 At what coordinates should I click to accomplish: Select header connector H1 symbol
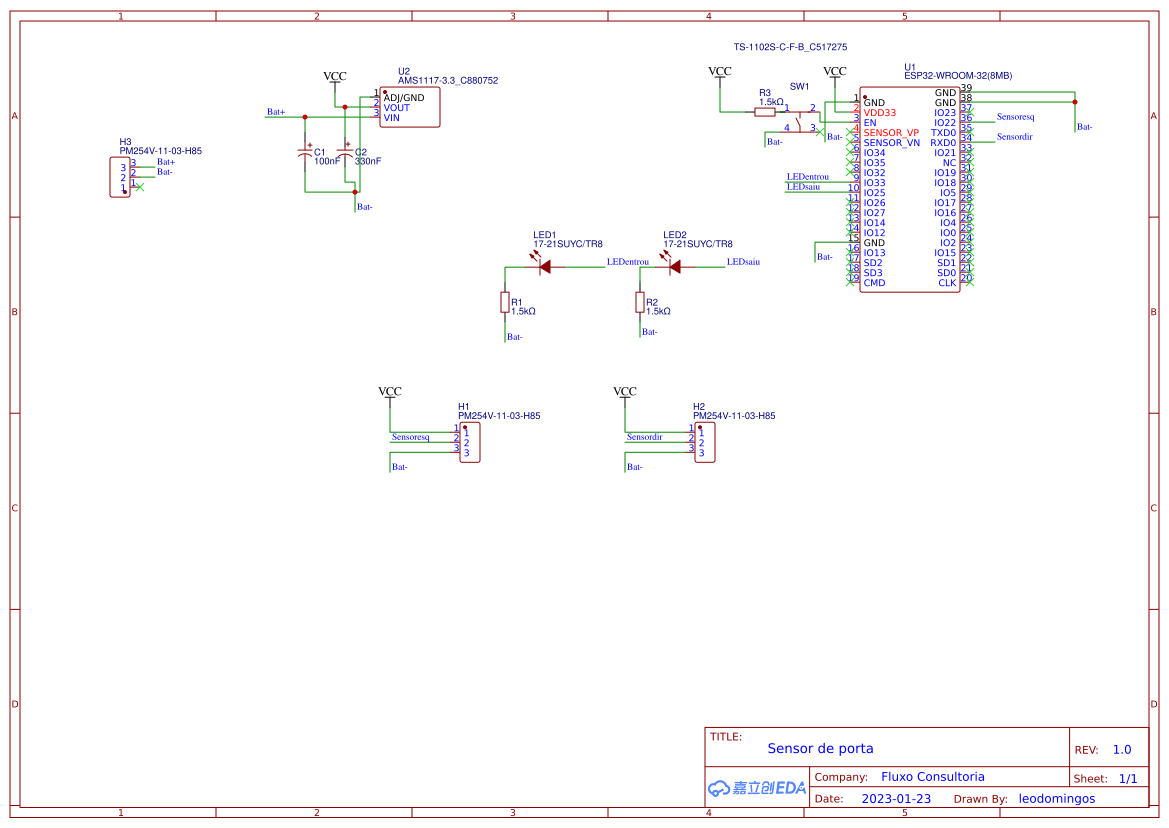tap(470, 442)
